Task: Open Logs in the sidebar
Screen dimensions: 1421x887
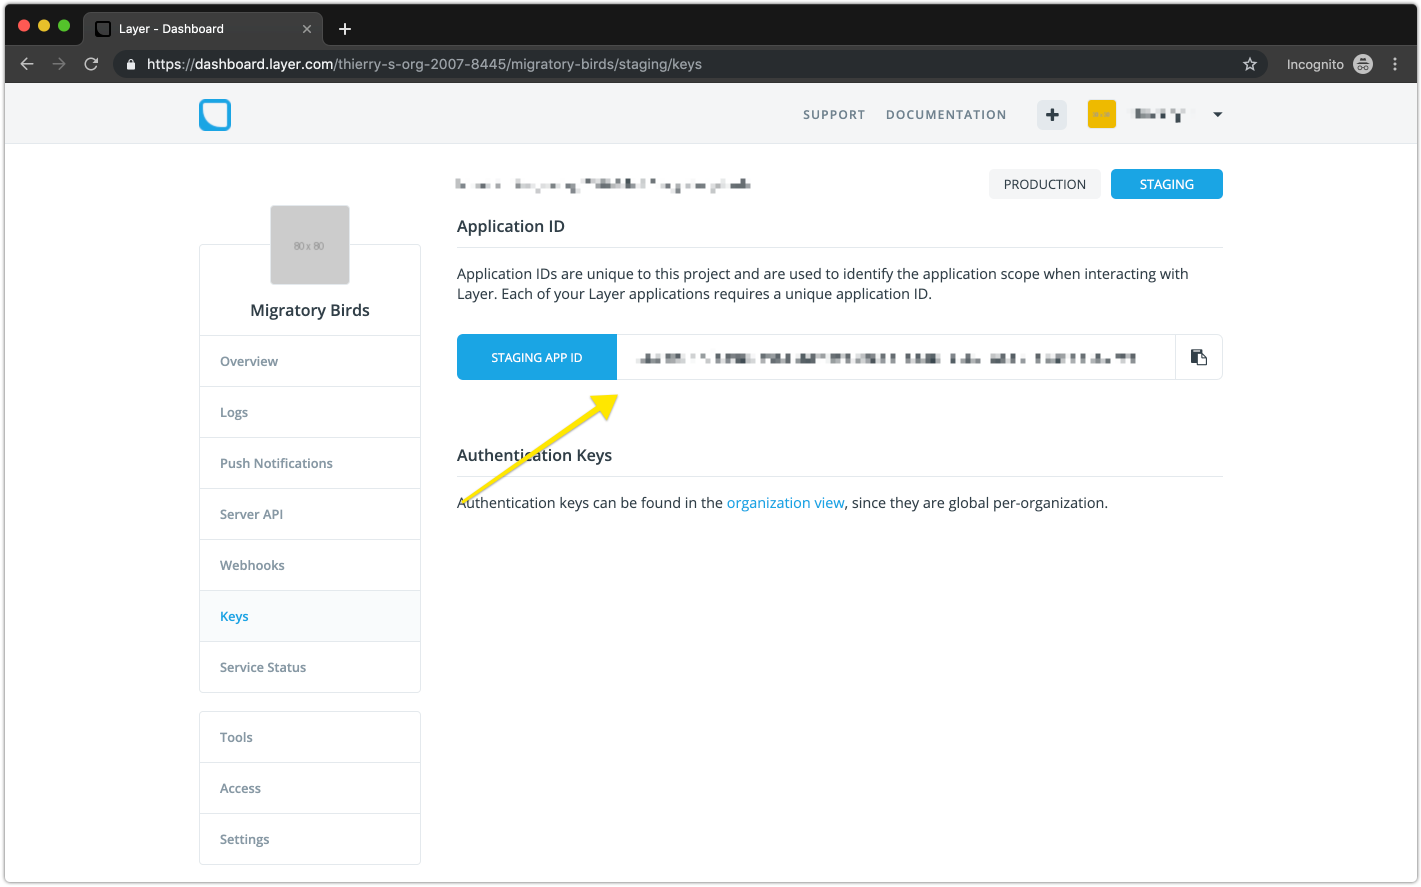Action: coord(310,412)
